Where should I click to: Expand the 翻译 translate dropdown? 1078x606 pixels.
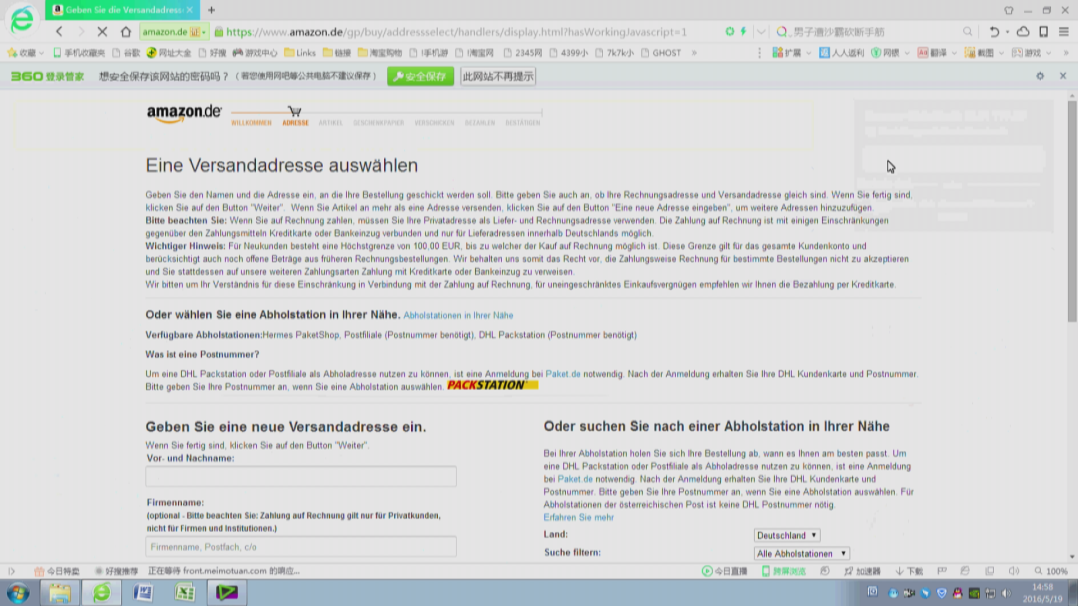(954, 53)
